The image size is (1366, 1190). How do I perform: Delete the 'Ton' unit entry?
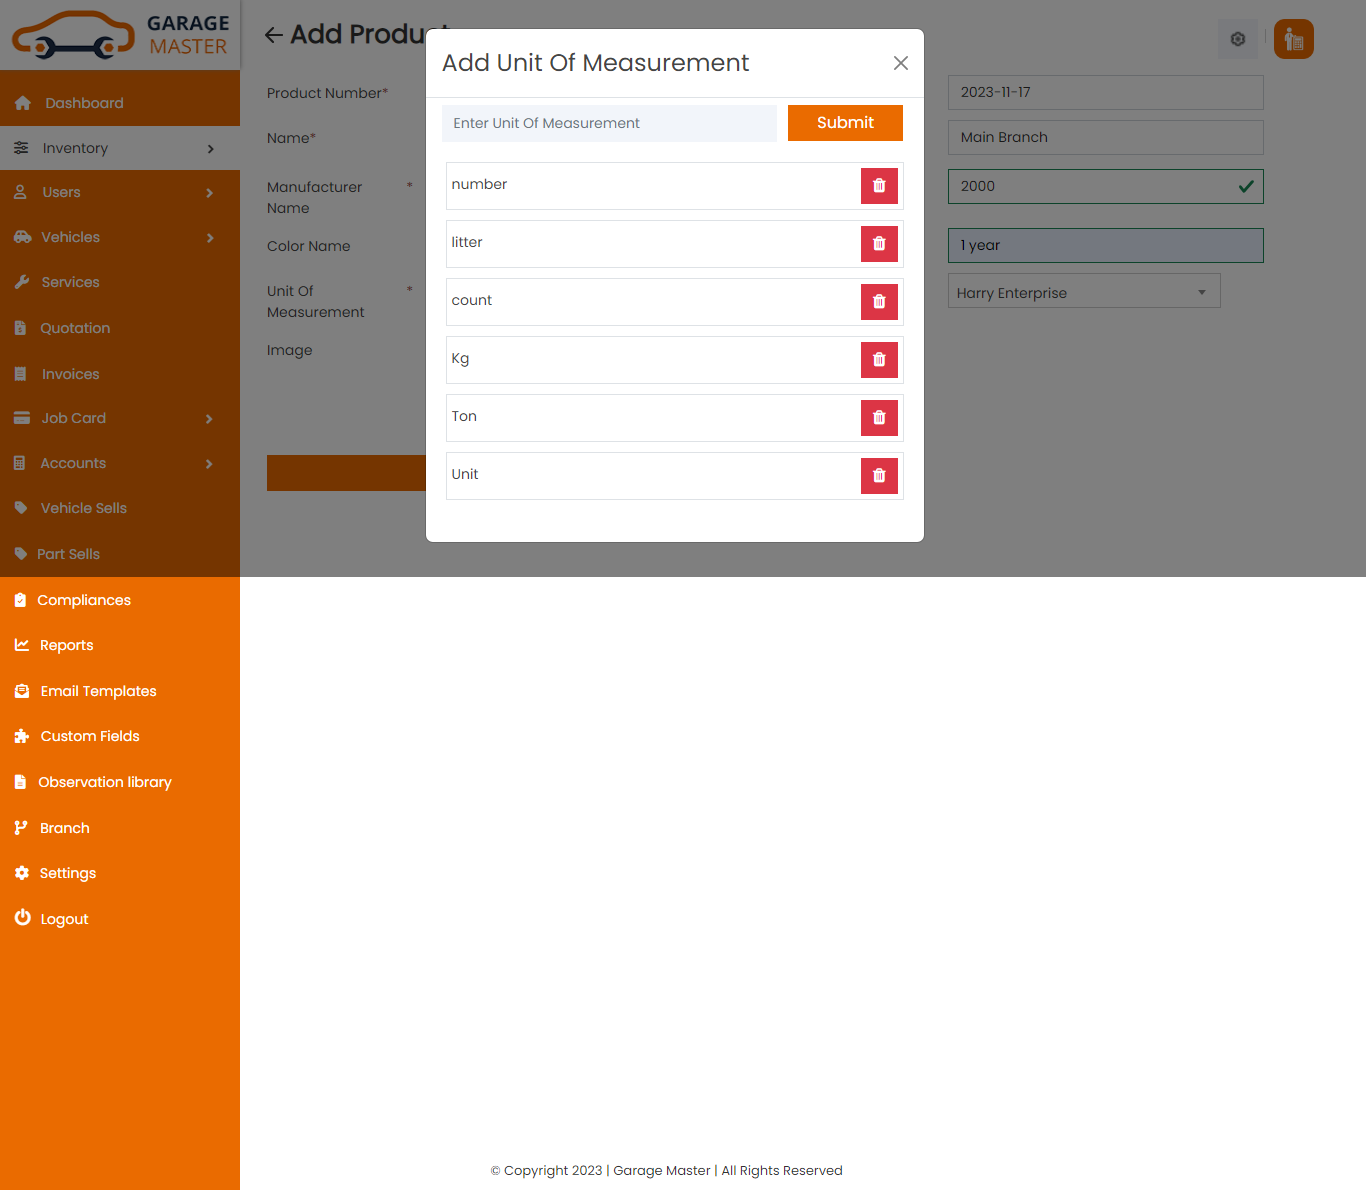pos(879,418)
